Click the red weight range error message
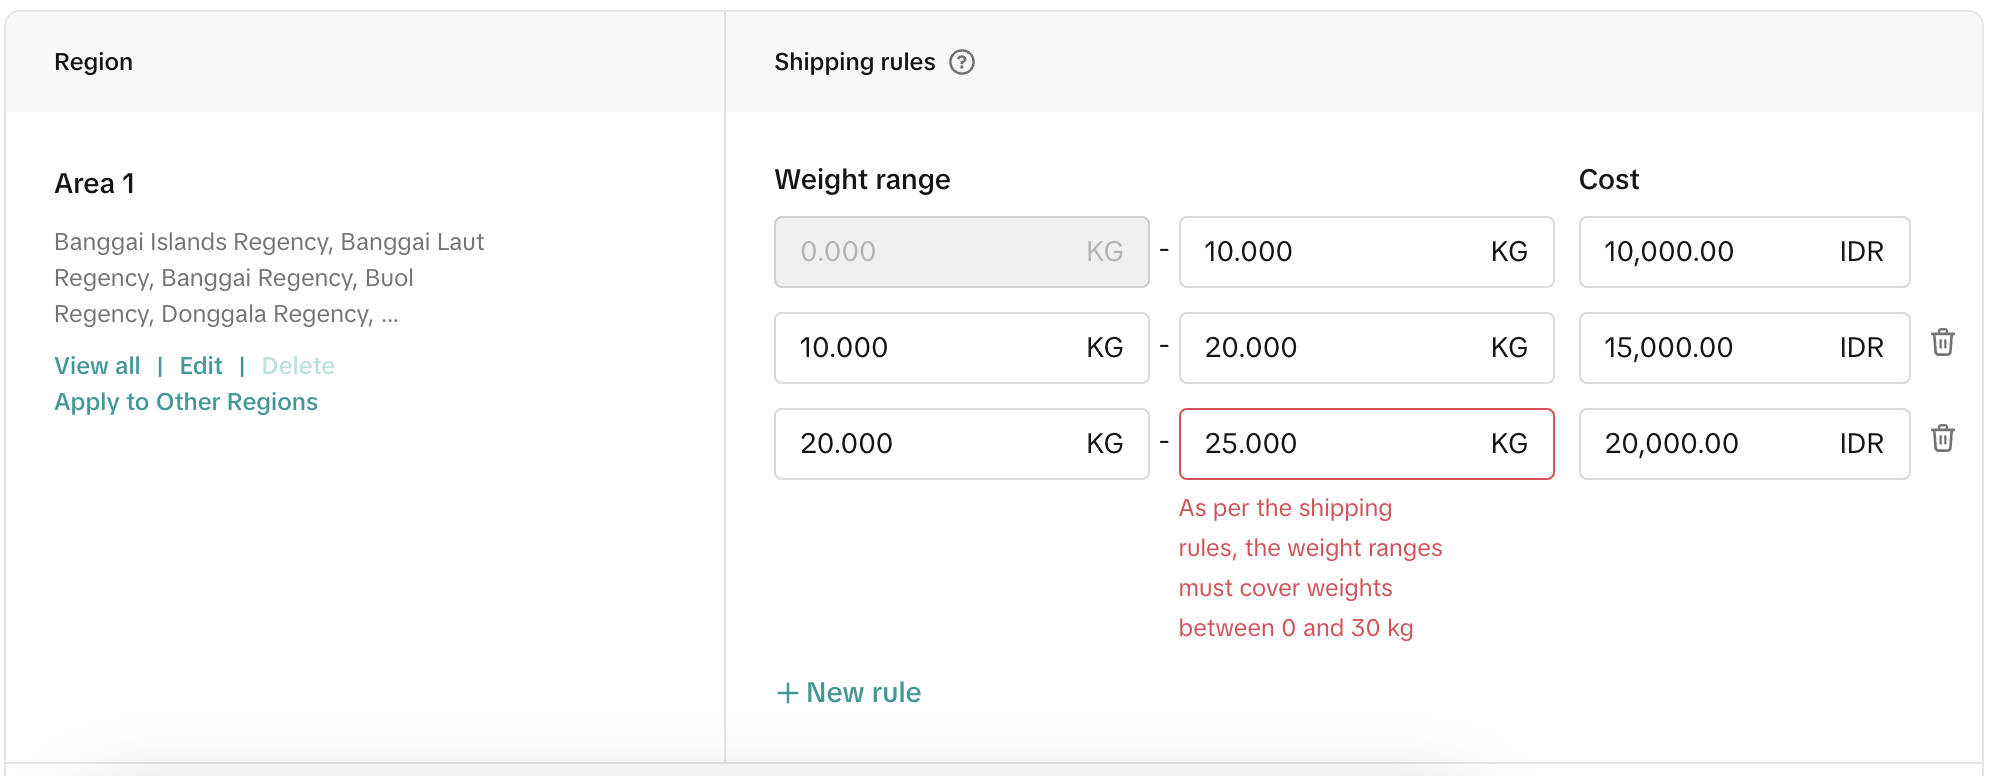 coord(1309,568)
